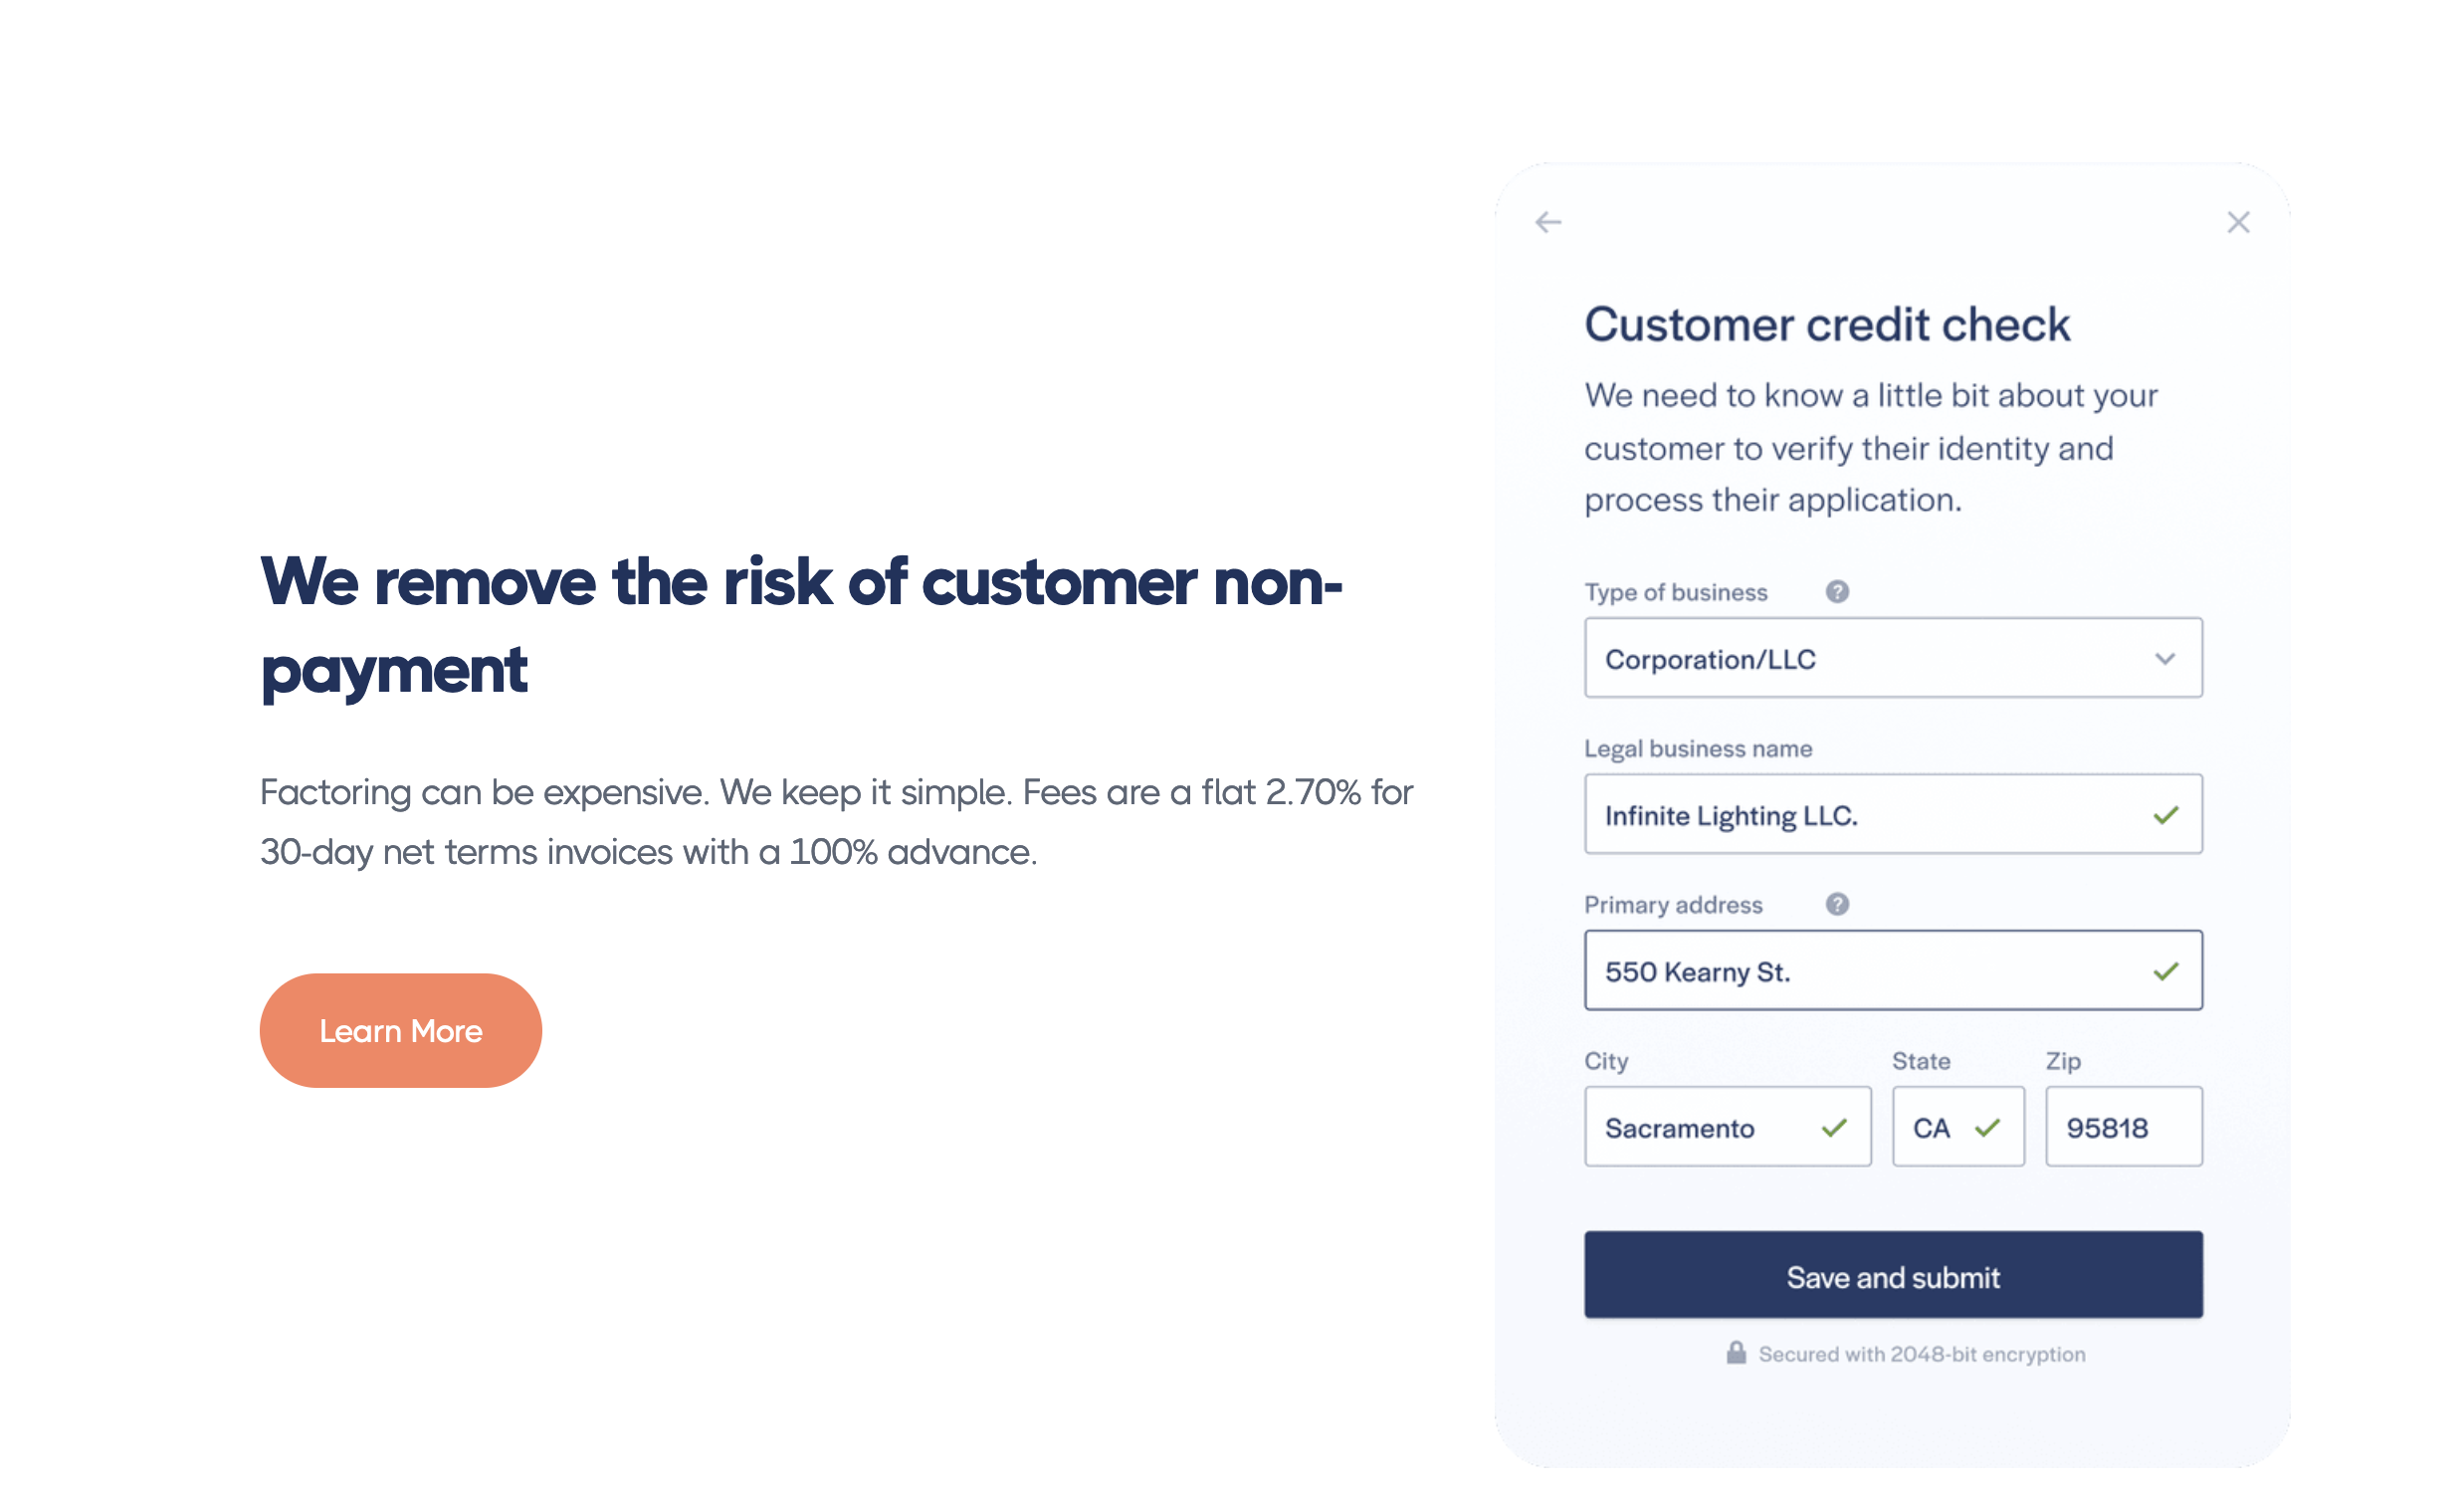
Task: Click the back arrow in credit check panel
Action: [1548, 222]
